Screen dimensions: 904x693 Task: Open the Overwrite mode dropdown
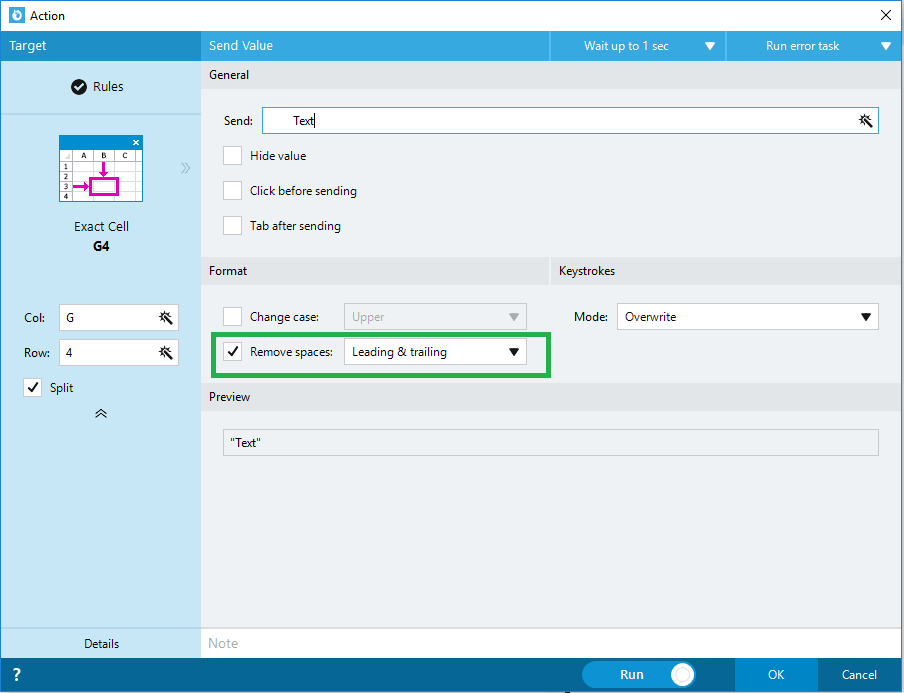pyautogui.click(x=748, y=317)
